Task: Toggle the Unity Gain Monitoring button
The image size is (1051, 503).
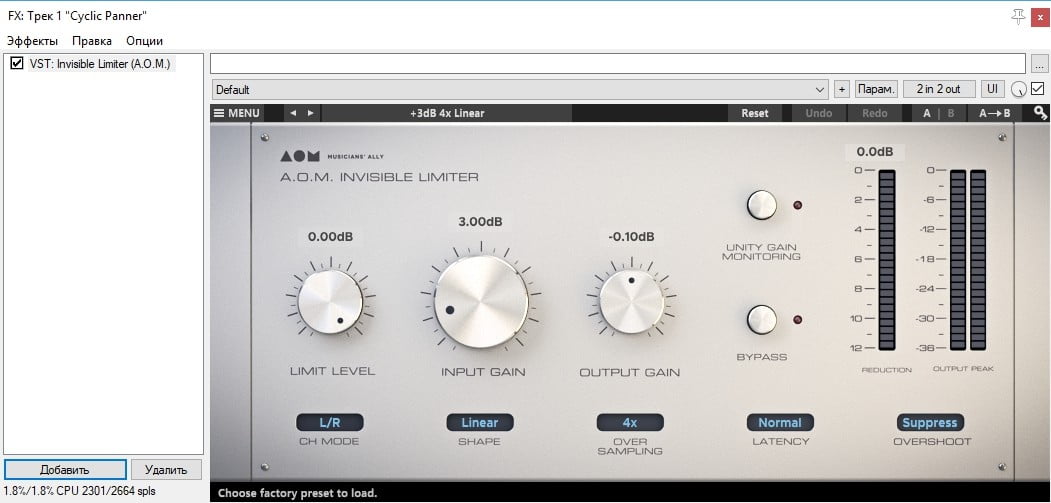Action: (762, 205)
